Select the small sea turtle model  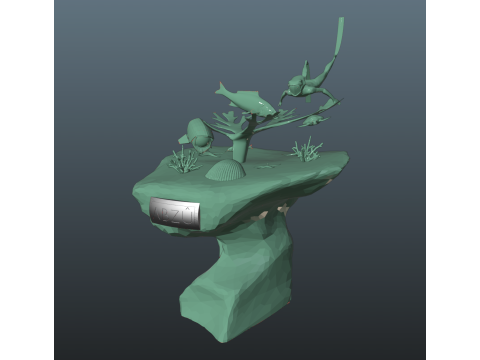coord(314,121)
